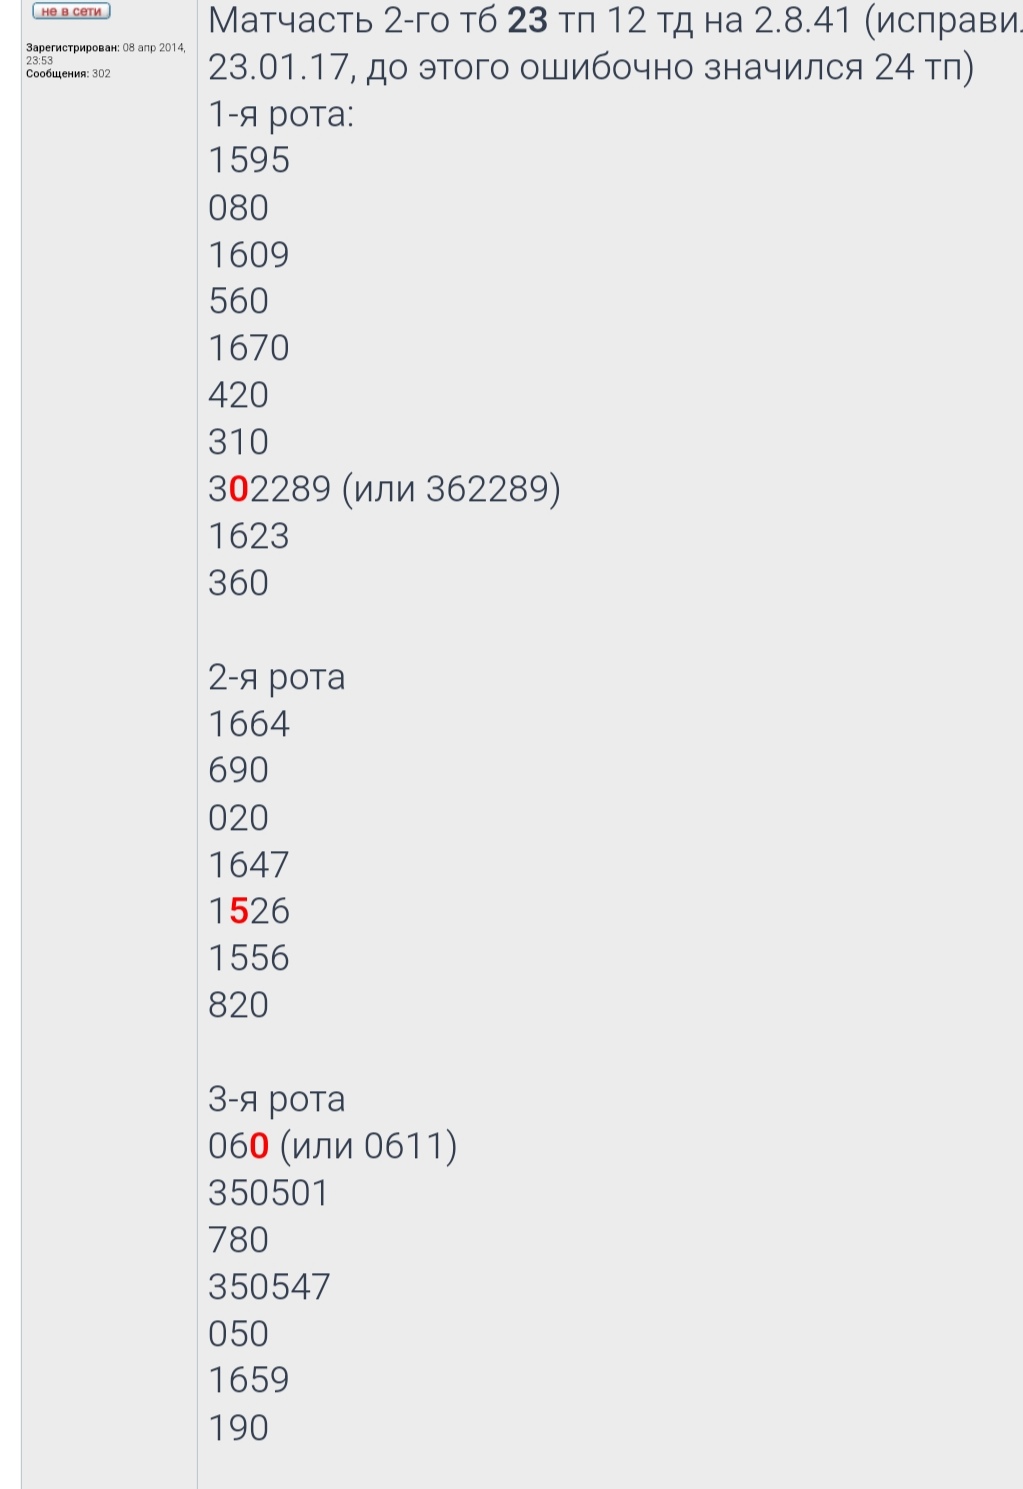
Task: Click the number 190 at the list bottom
Action: point(239,1428)
